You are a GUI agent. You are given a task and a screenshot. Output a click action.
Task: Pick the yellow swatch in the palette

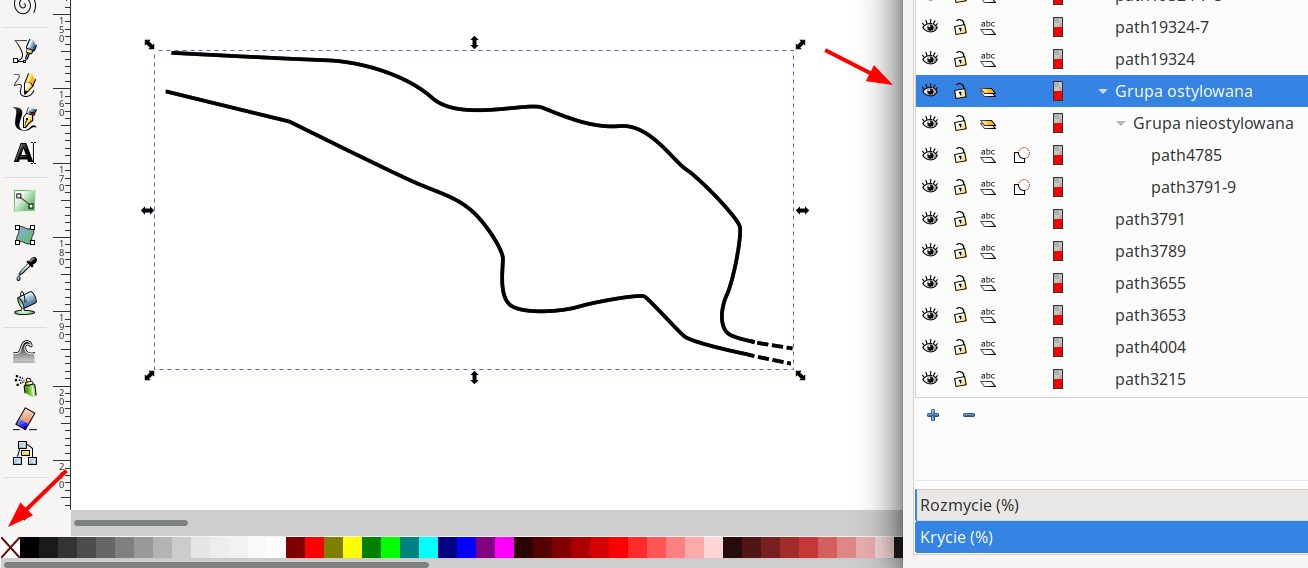click(352, 547)
